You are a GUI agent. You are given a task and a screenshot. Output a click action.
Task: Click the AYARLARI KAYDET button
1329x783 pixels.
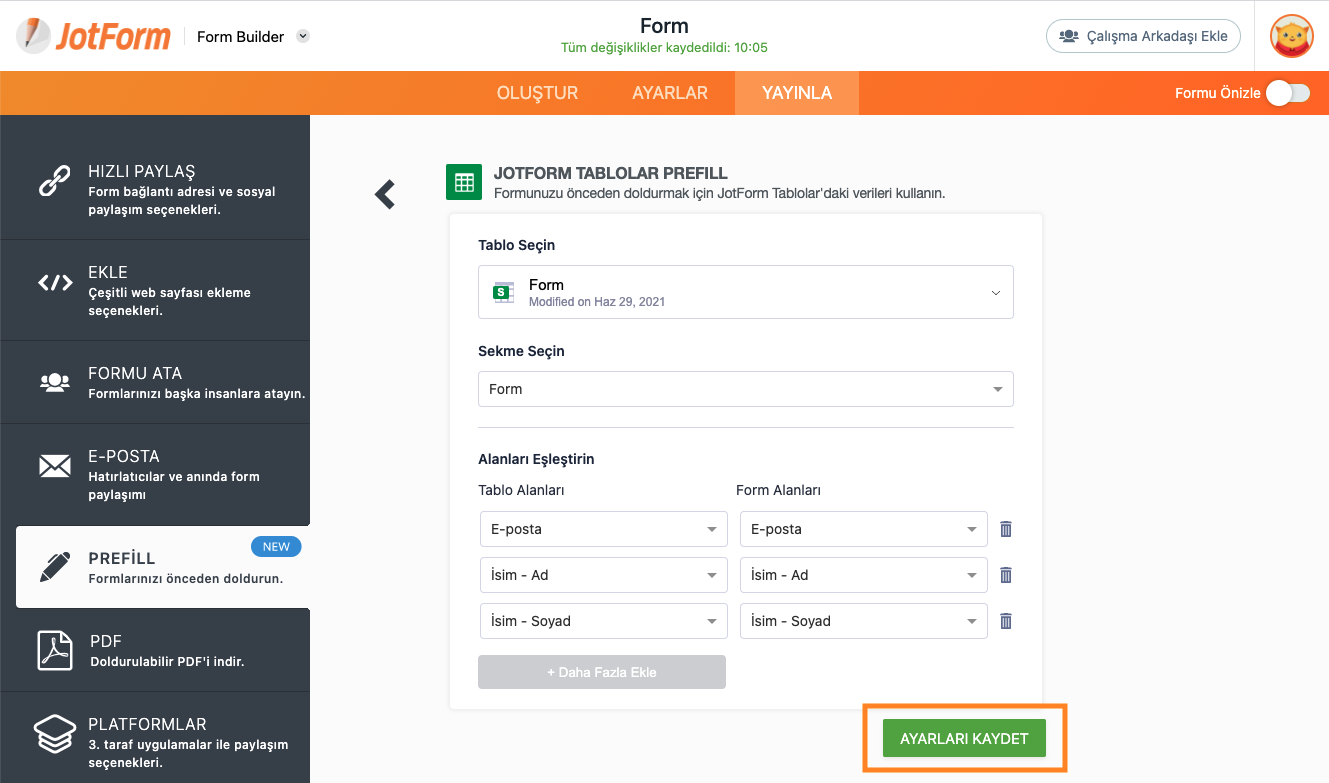[964, 739]
